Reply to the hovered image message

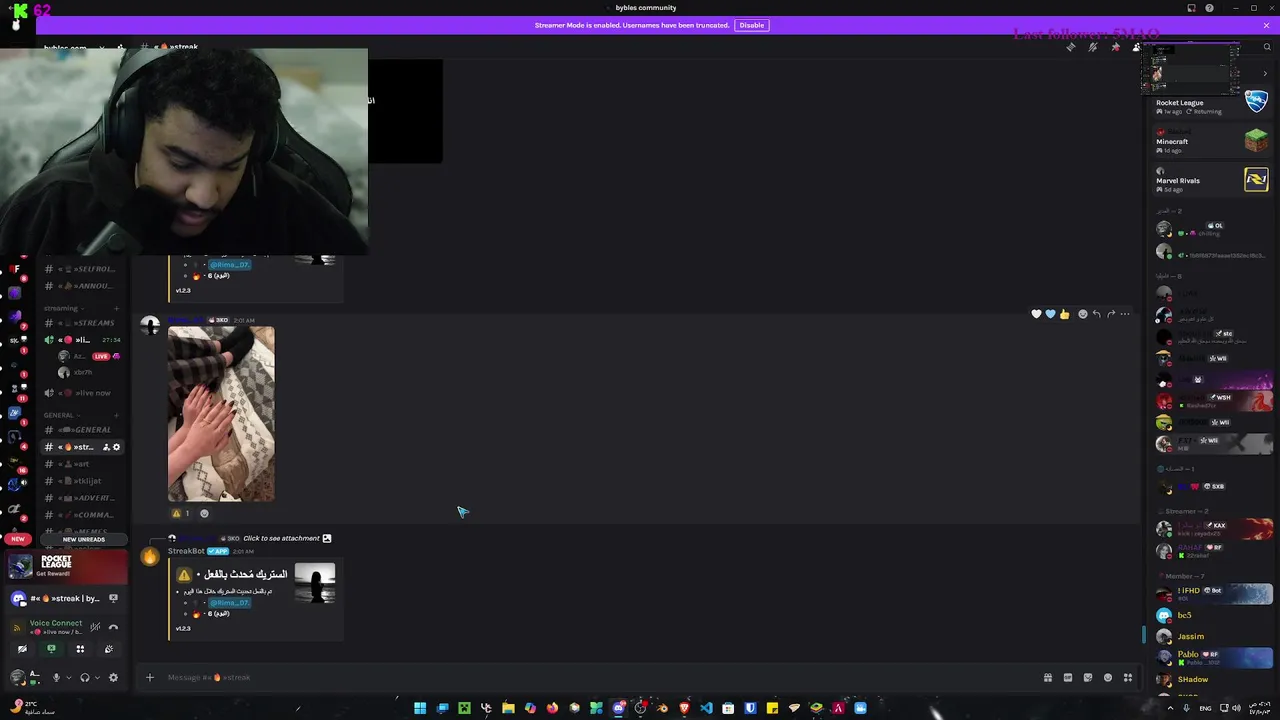tap(1096, 314)
